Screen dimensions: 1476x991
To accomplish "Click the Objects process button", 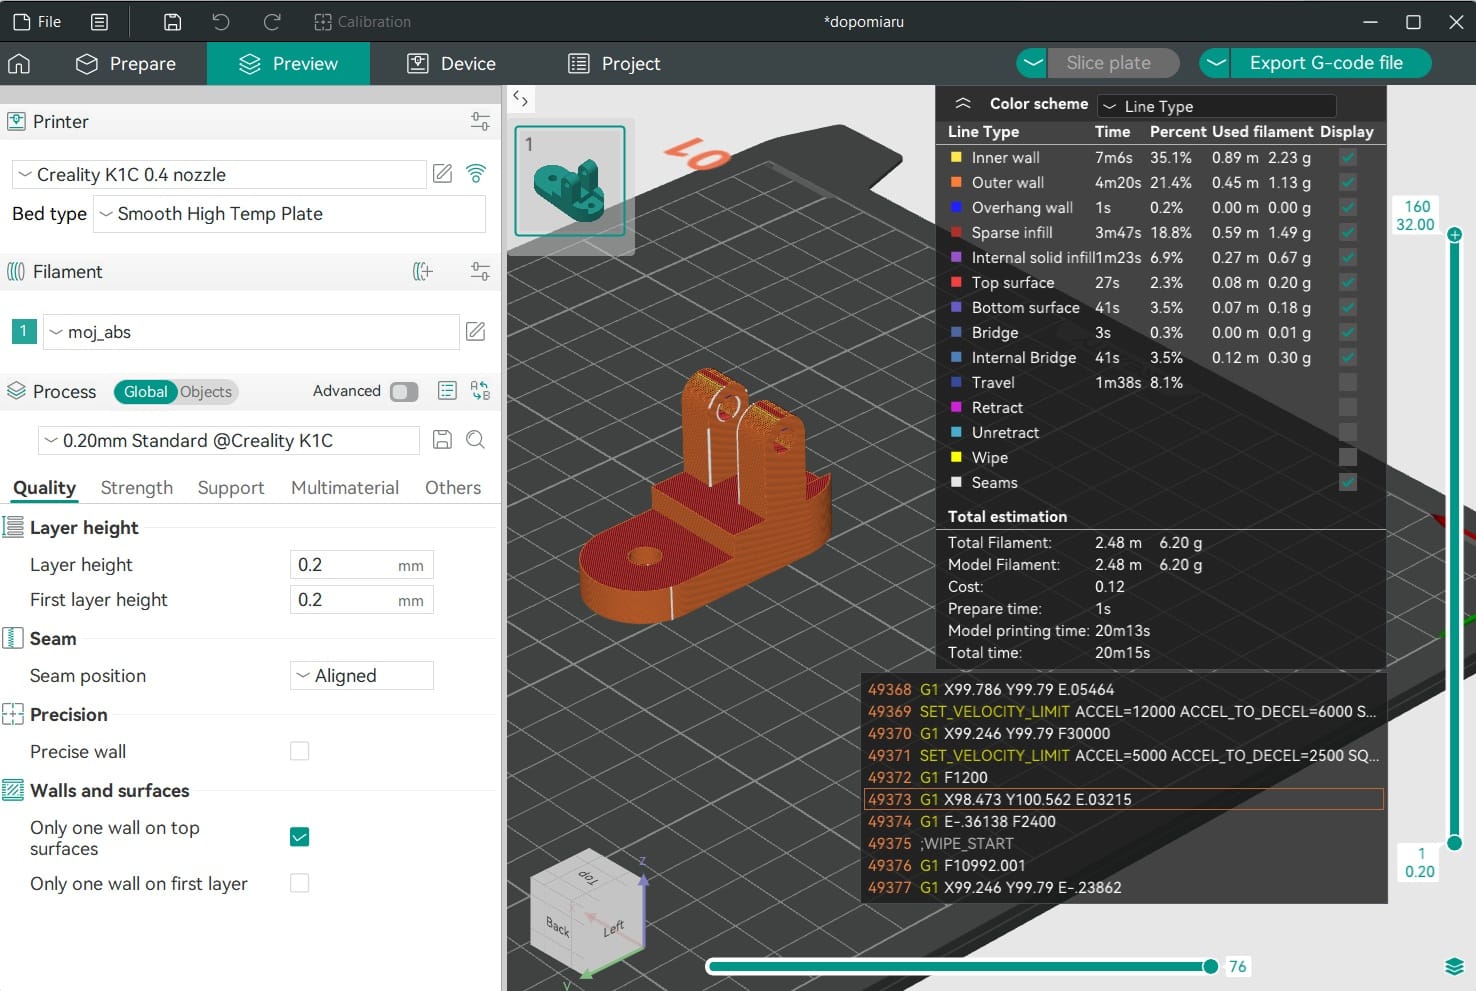I will click(x=206, y=392).
